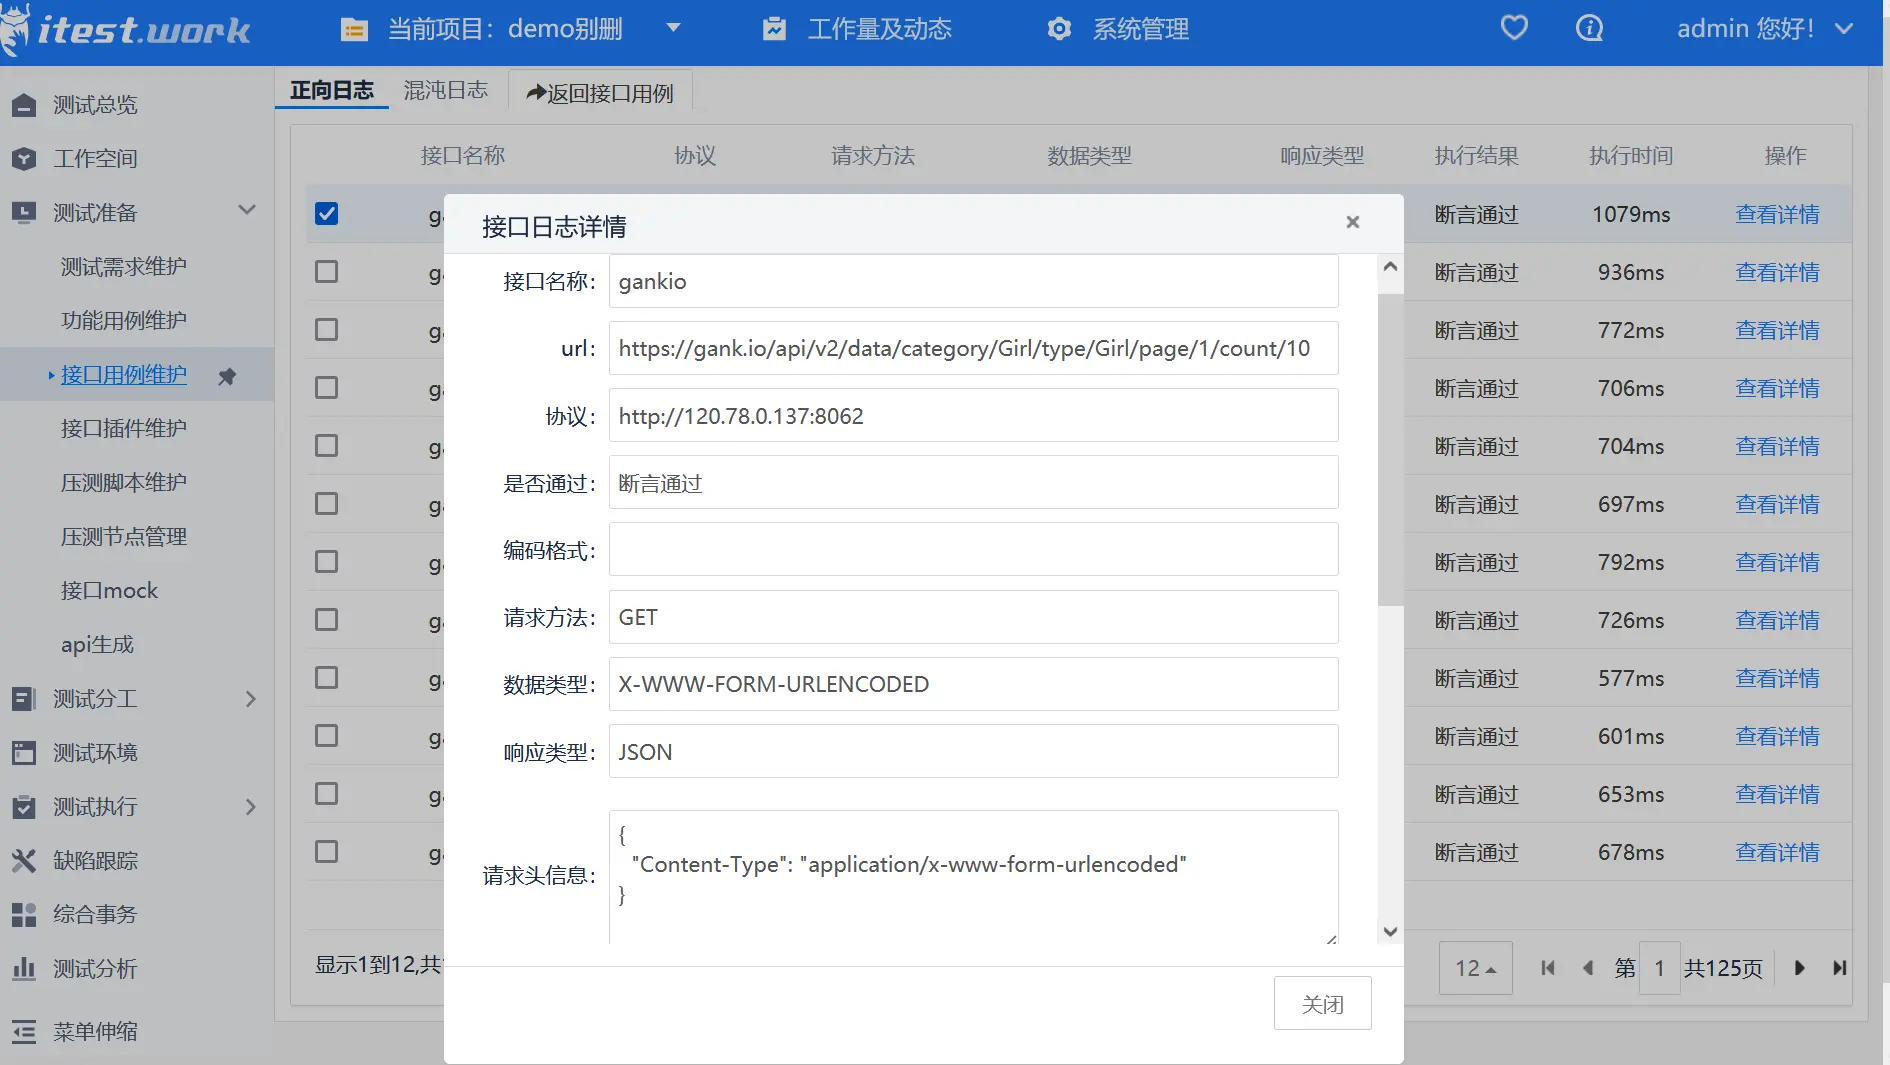This screenshot has height=1065, width=1890.
Task: Go to the next page icon
Action: pyautogui.click(x=1799, y=968)
